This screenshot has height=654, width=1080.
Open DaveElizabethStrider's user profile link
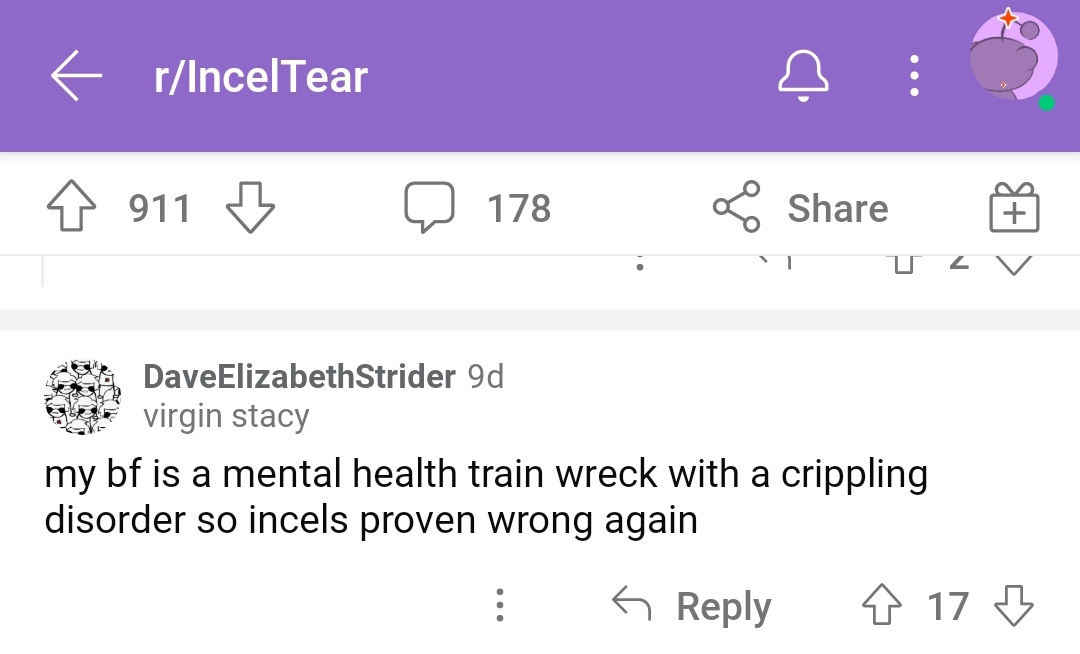(x=299, y=377)
